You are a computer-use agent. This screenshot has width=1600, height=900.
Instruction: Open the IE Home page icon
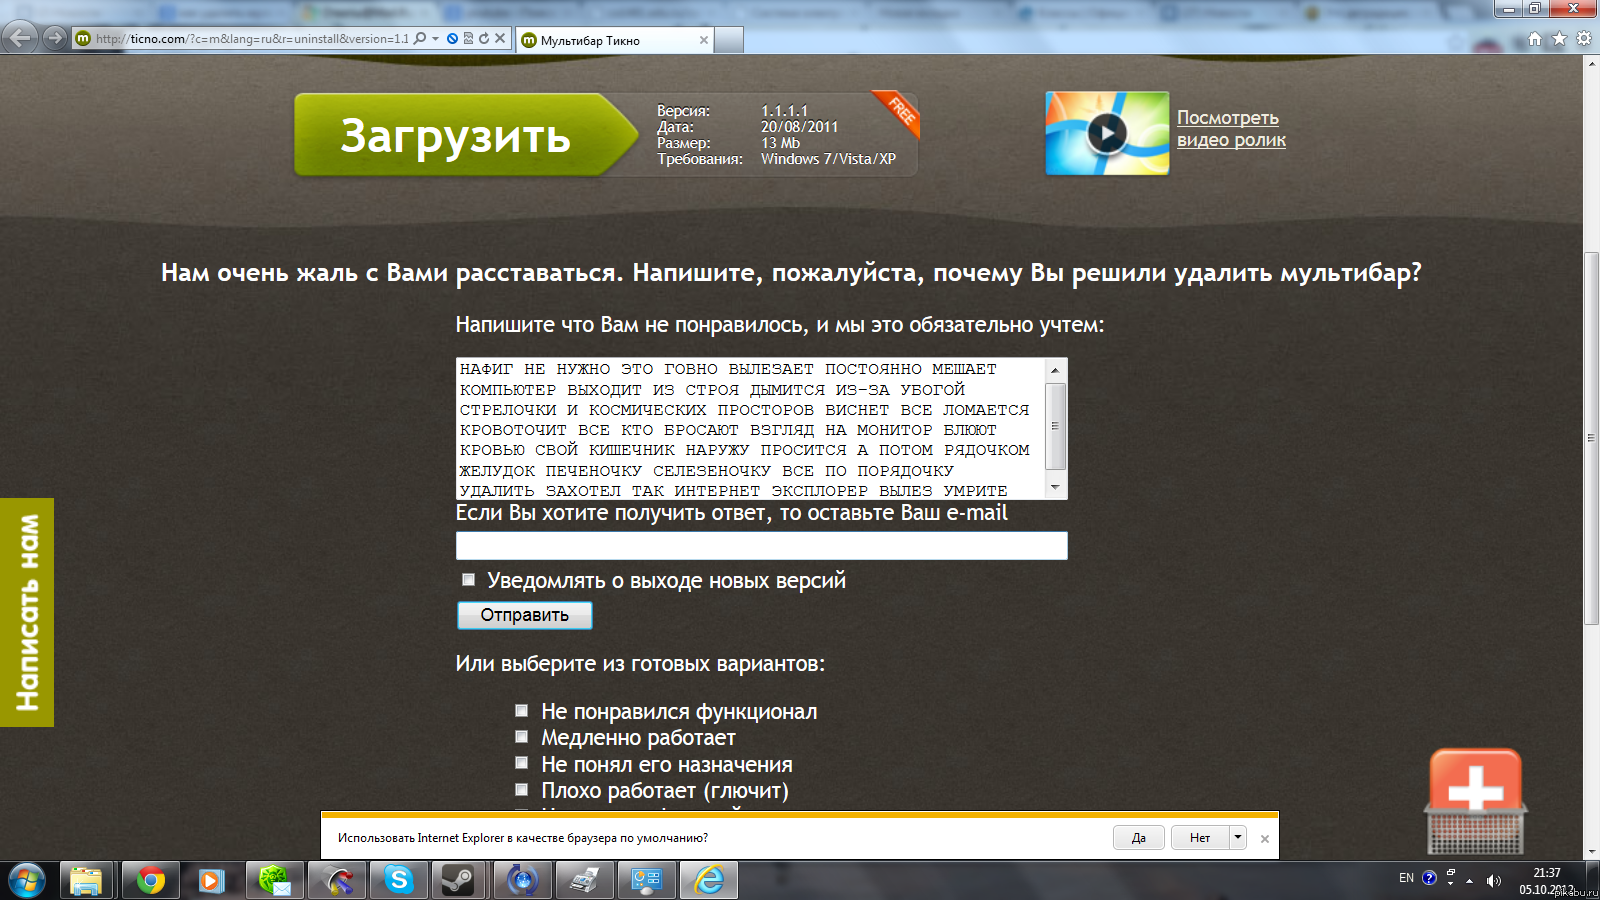pos(1535,39)
